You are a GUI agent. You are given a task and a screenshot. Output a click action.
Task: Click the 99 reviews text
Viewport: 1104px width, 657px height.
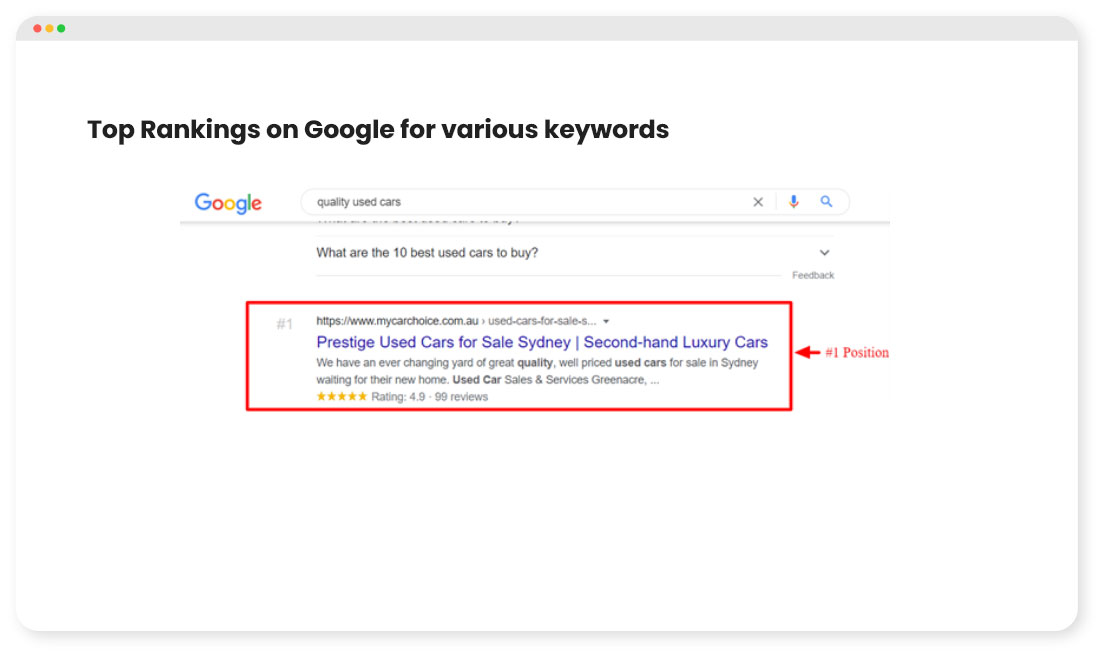[461, 396]
